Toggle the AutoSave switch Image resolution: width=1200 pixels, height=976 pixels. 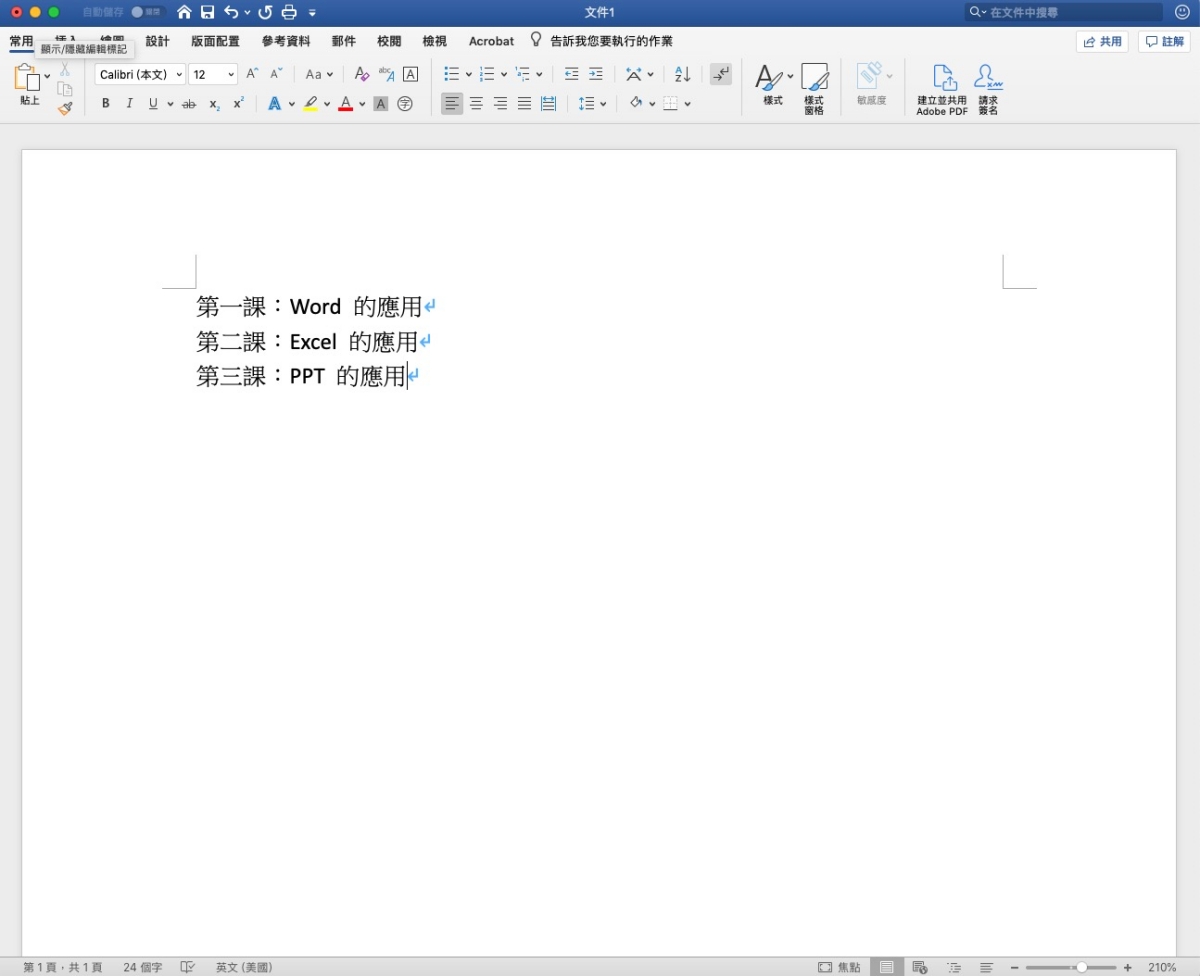click(x=146, y=12)
